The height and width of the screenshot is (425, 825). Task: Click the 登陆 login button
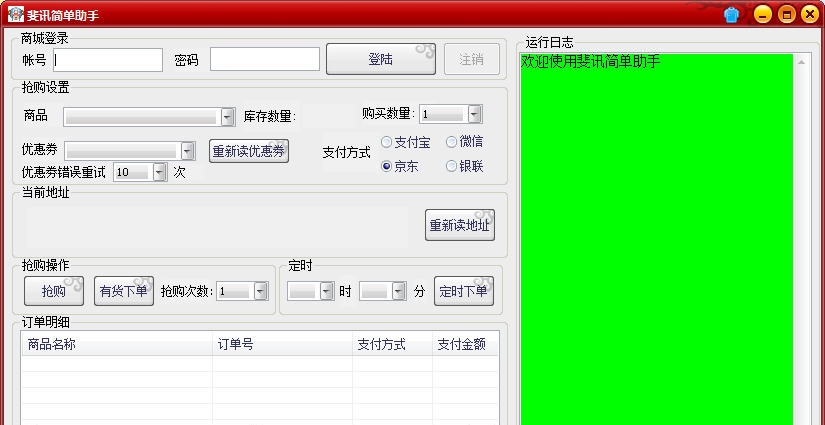tap(381, 59)
